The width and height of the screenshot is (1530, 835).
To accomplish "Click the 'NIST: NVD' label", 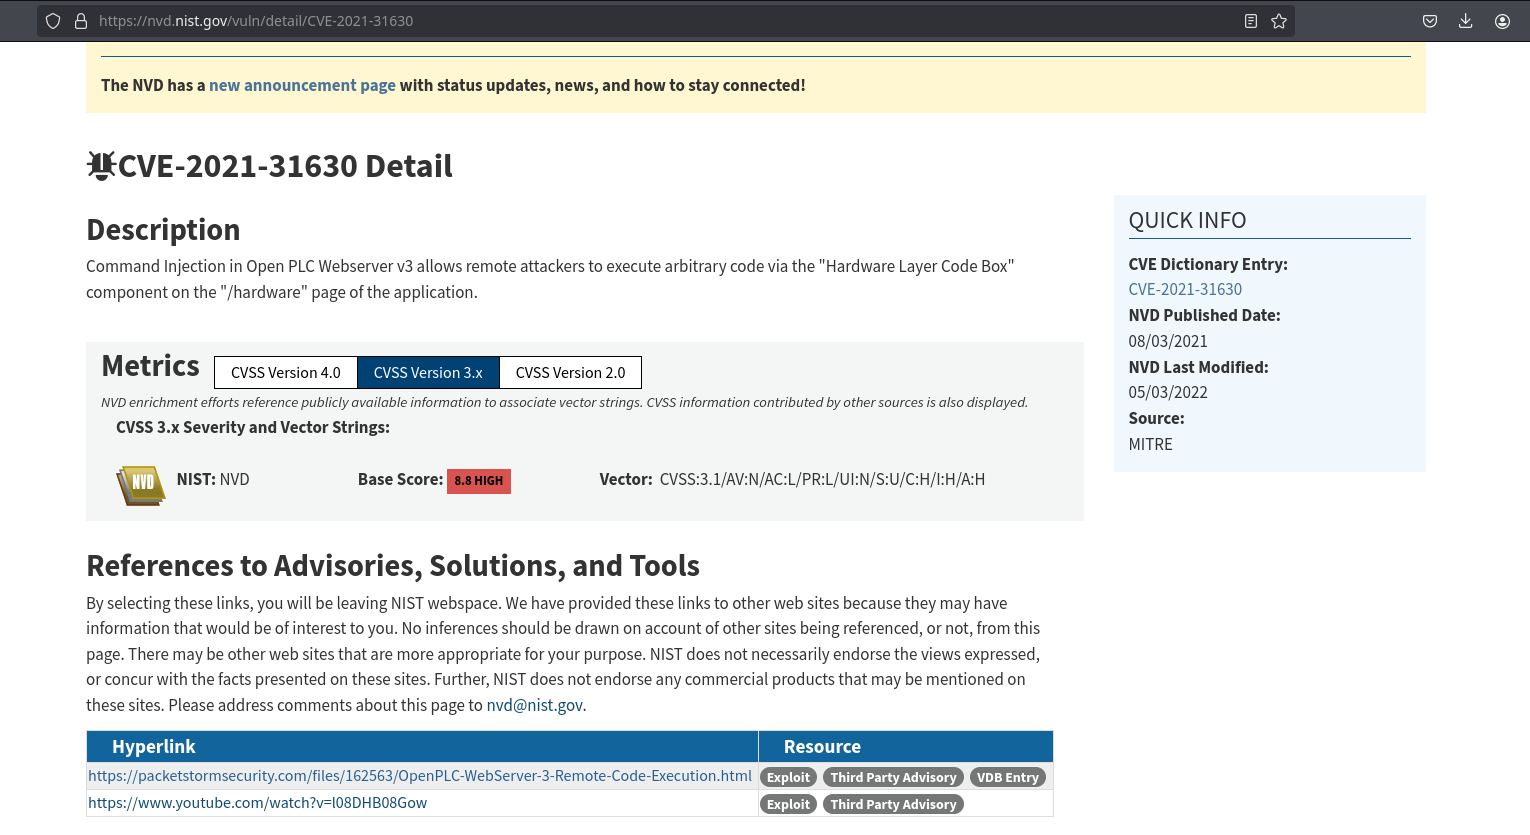I will pos(213,480).
